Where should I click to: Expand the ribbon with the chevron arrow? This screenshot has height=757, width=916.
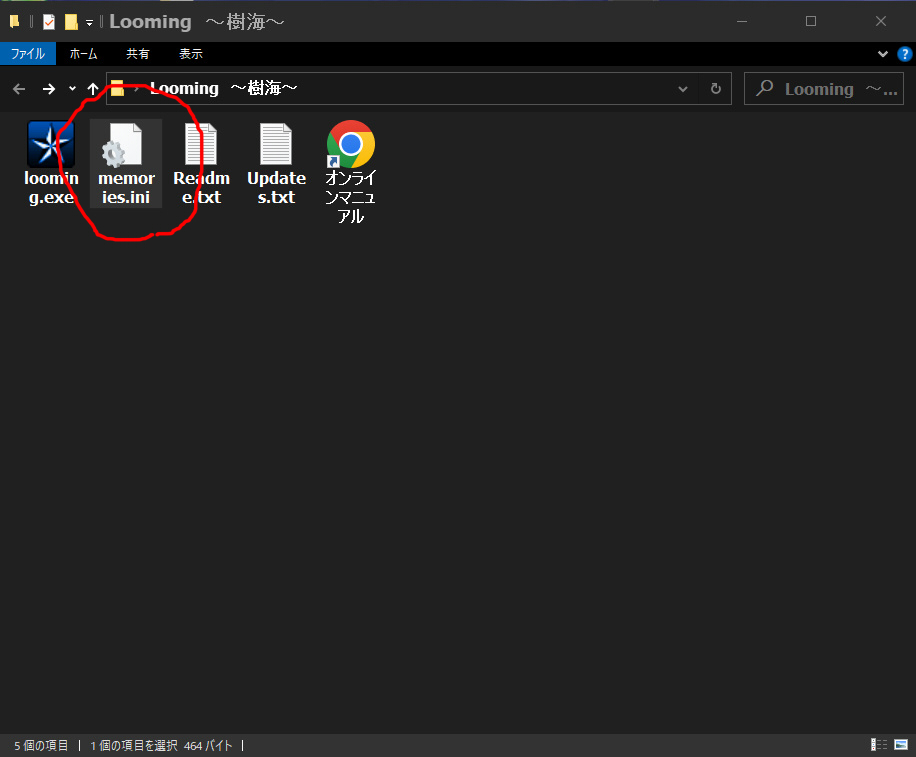pyautogui.click(x=882, y=54)
